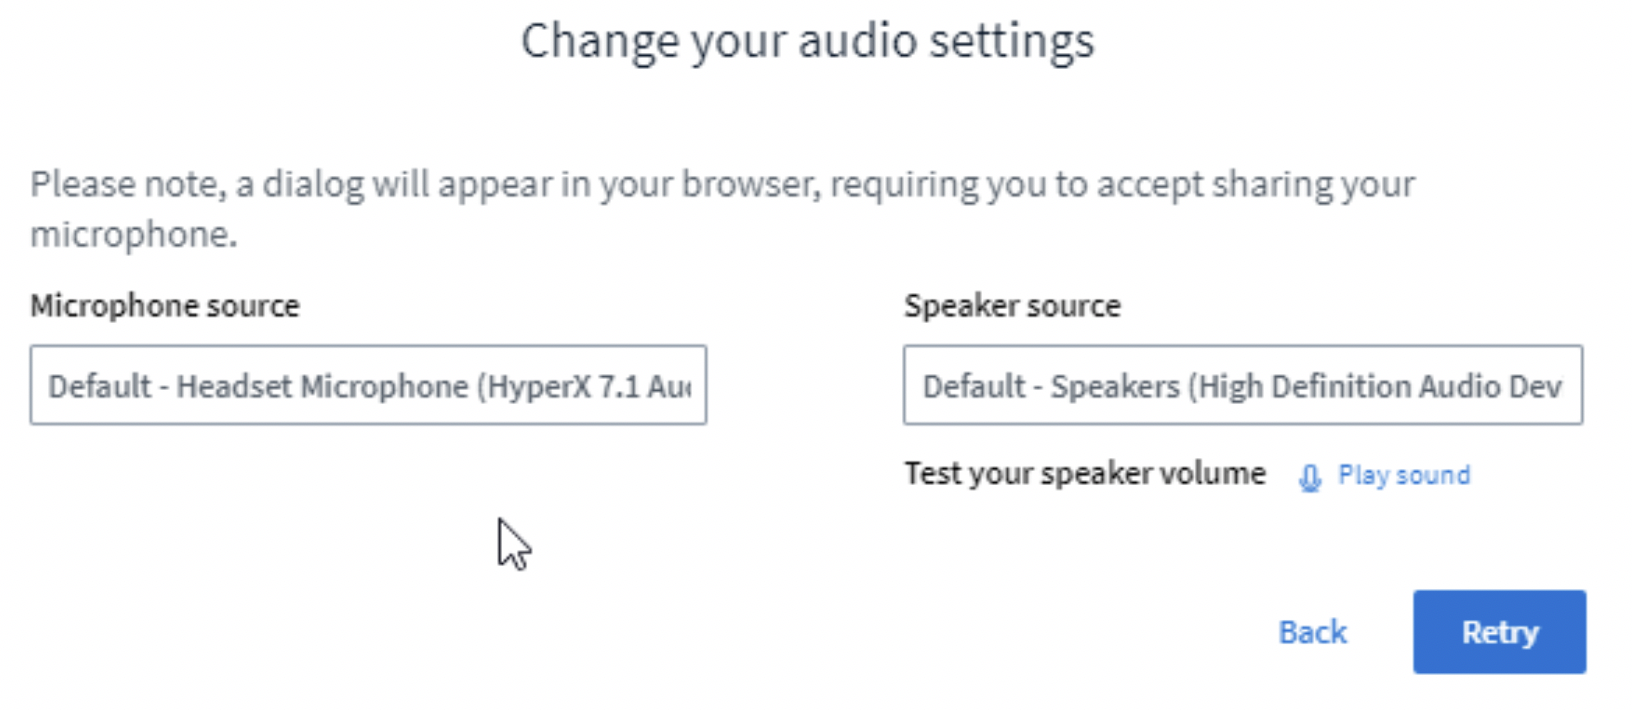Image resolution: width=1632 pixels, height=710 pixels.
Task: Go Back from audio settings
Action: [1313, 632]
